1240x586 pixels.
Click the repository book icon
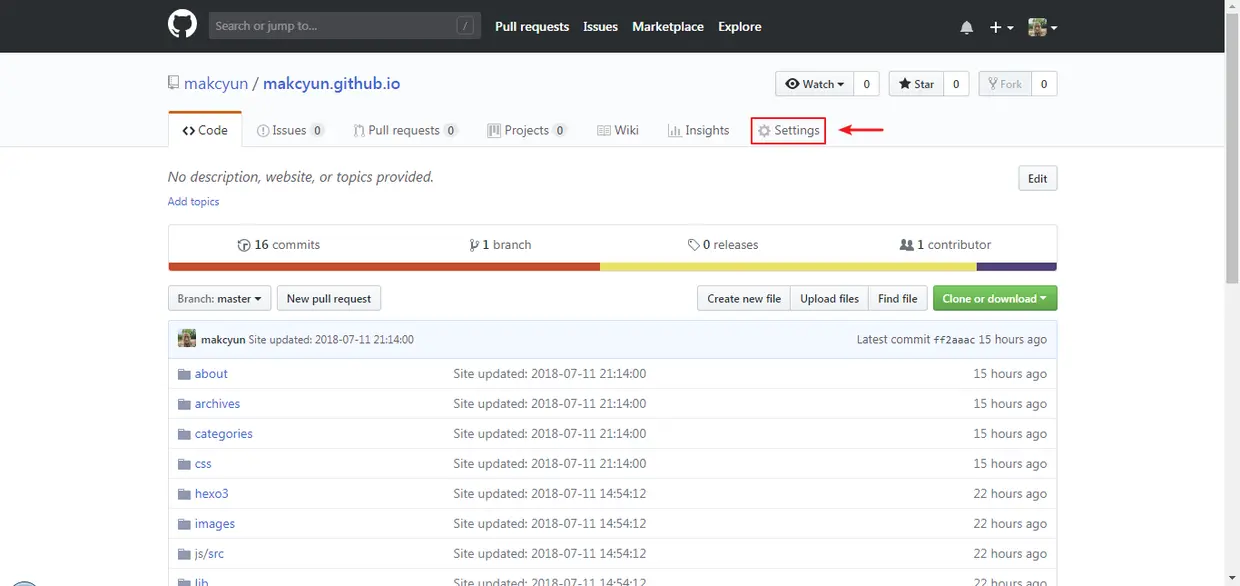click(173, 84)
